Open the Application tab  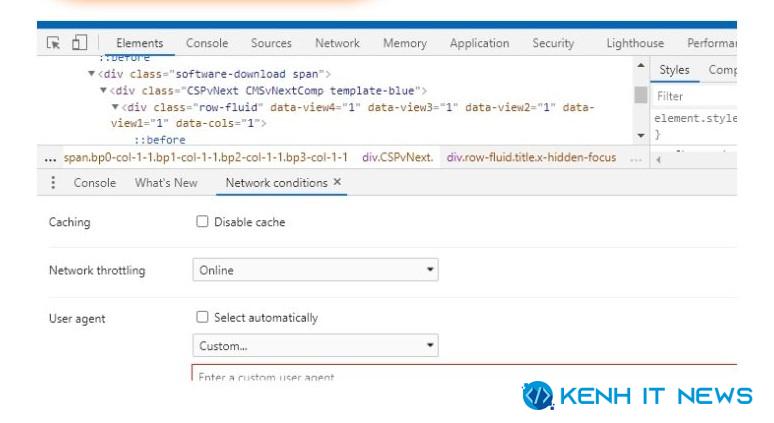[x=479, y=43]
